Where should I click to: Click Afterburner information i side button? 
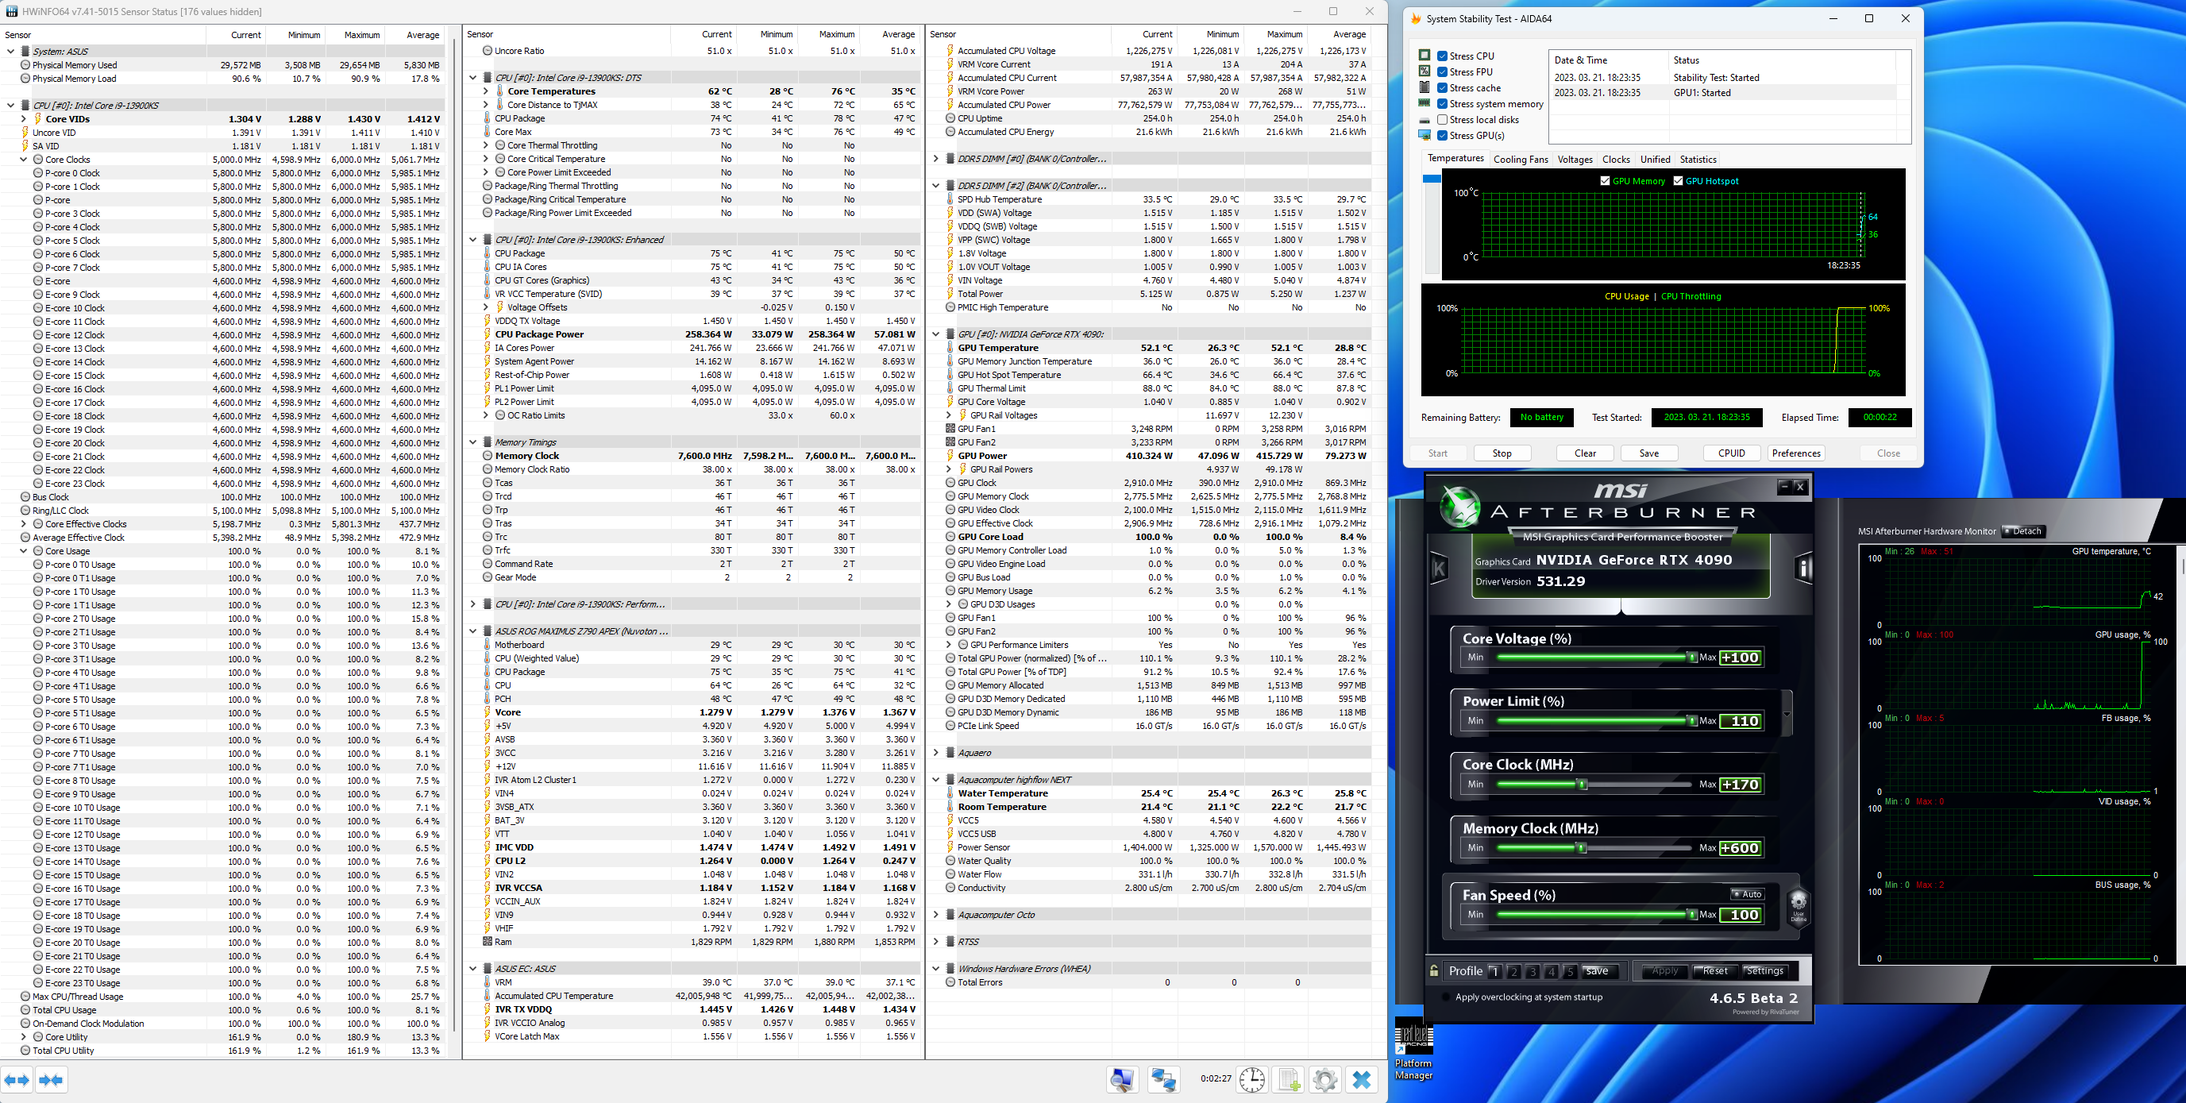(1804, 569)
